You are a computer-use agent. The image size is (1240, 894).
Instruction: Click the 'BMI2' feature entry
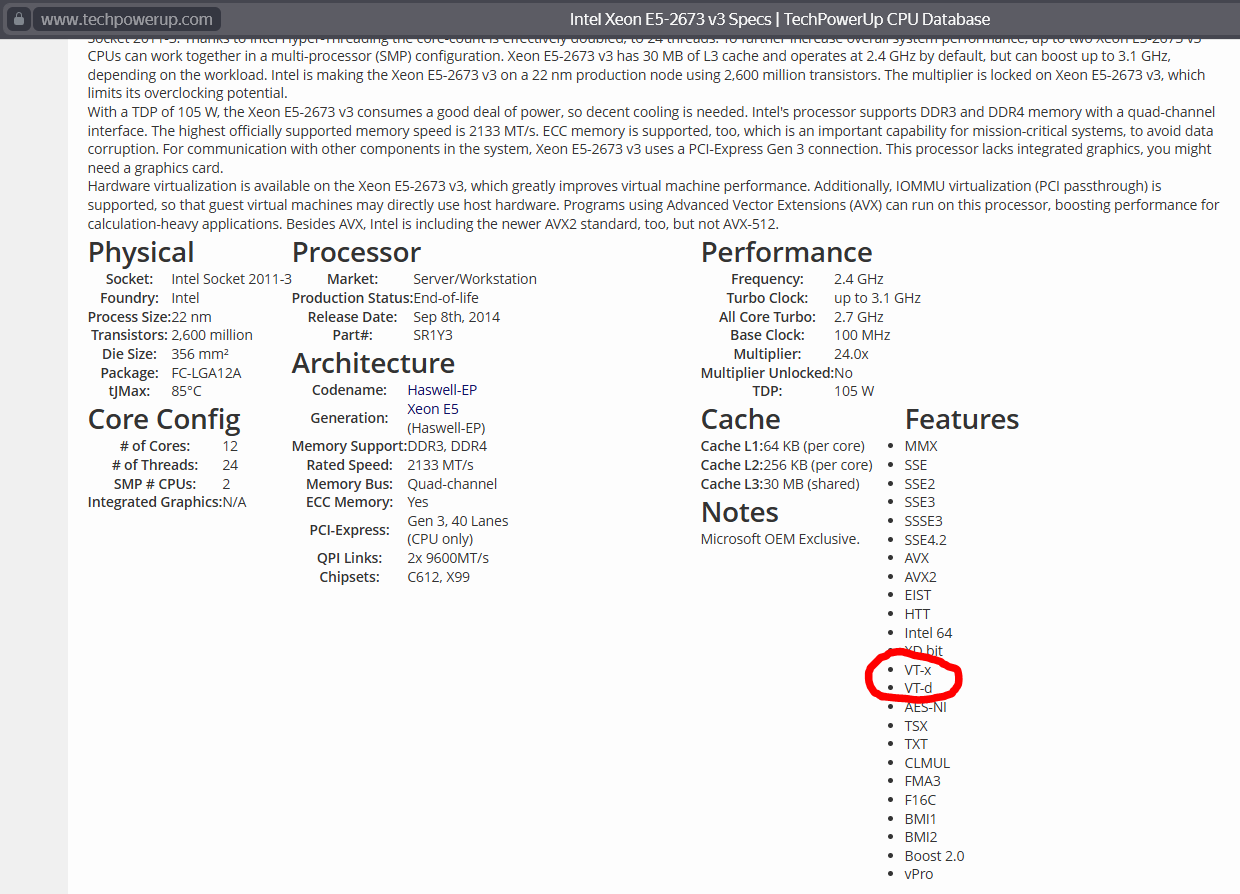pos(921,837)
